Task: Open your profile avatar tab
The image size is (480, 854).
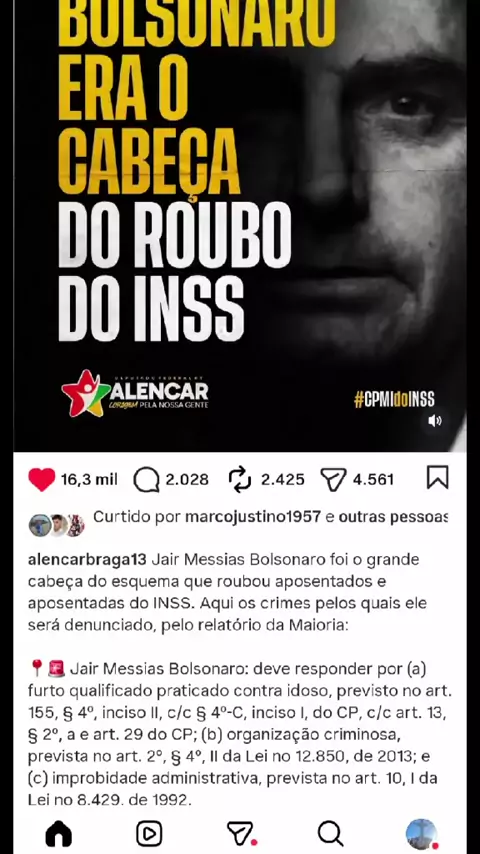Action: (422, 834)
